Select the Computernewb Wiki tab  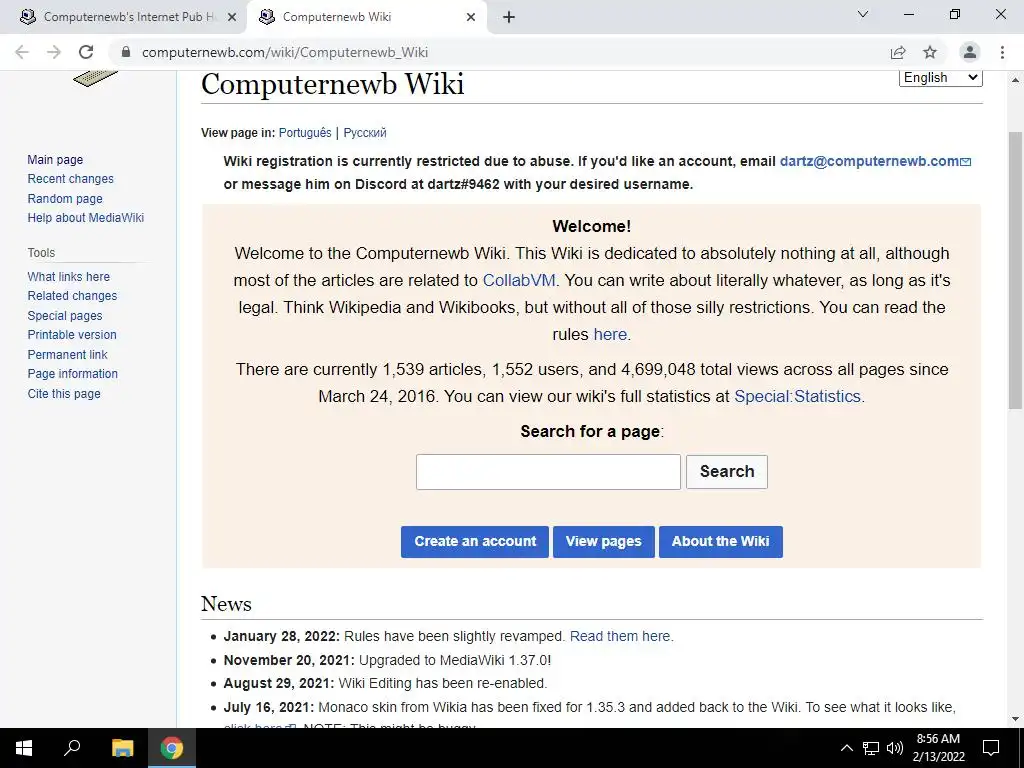coord(366,17)
